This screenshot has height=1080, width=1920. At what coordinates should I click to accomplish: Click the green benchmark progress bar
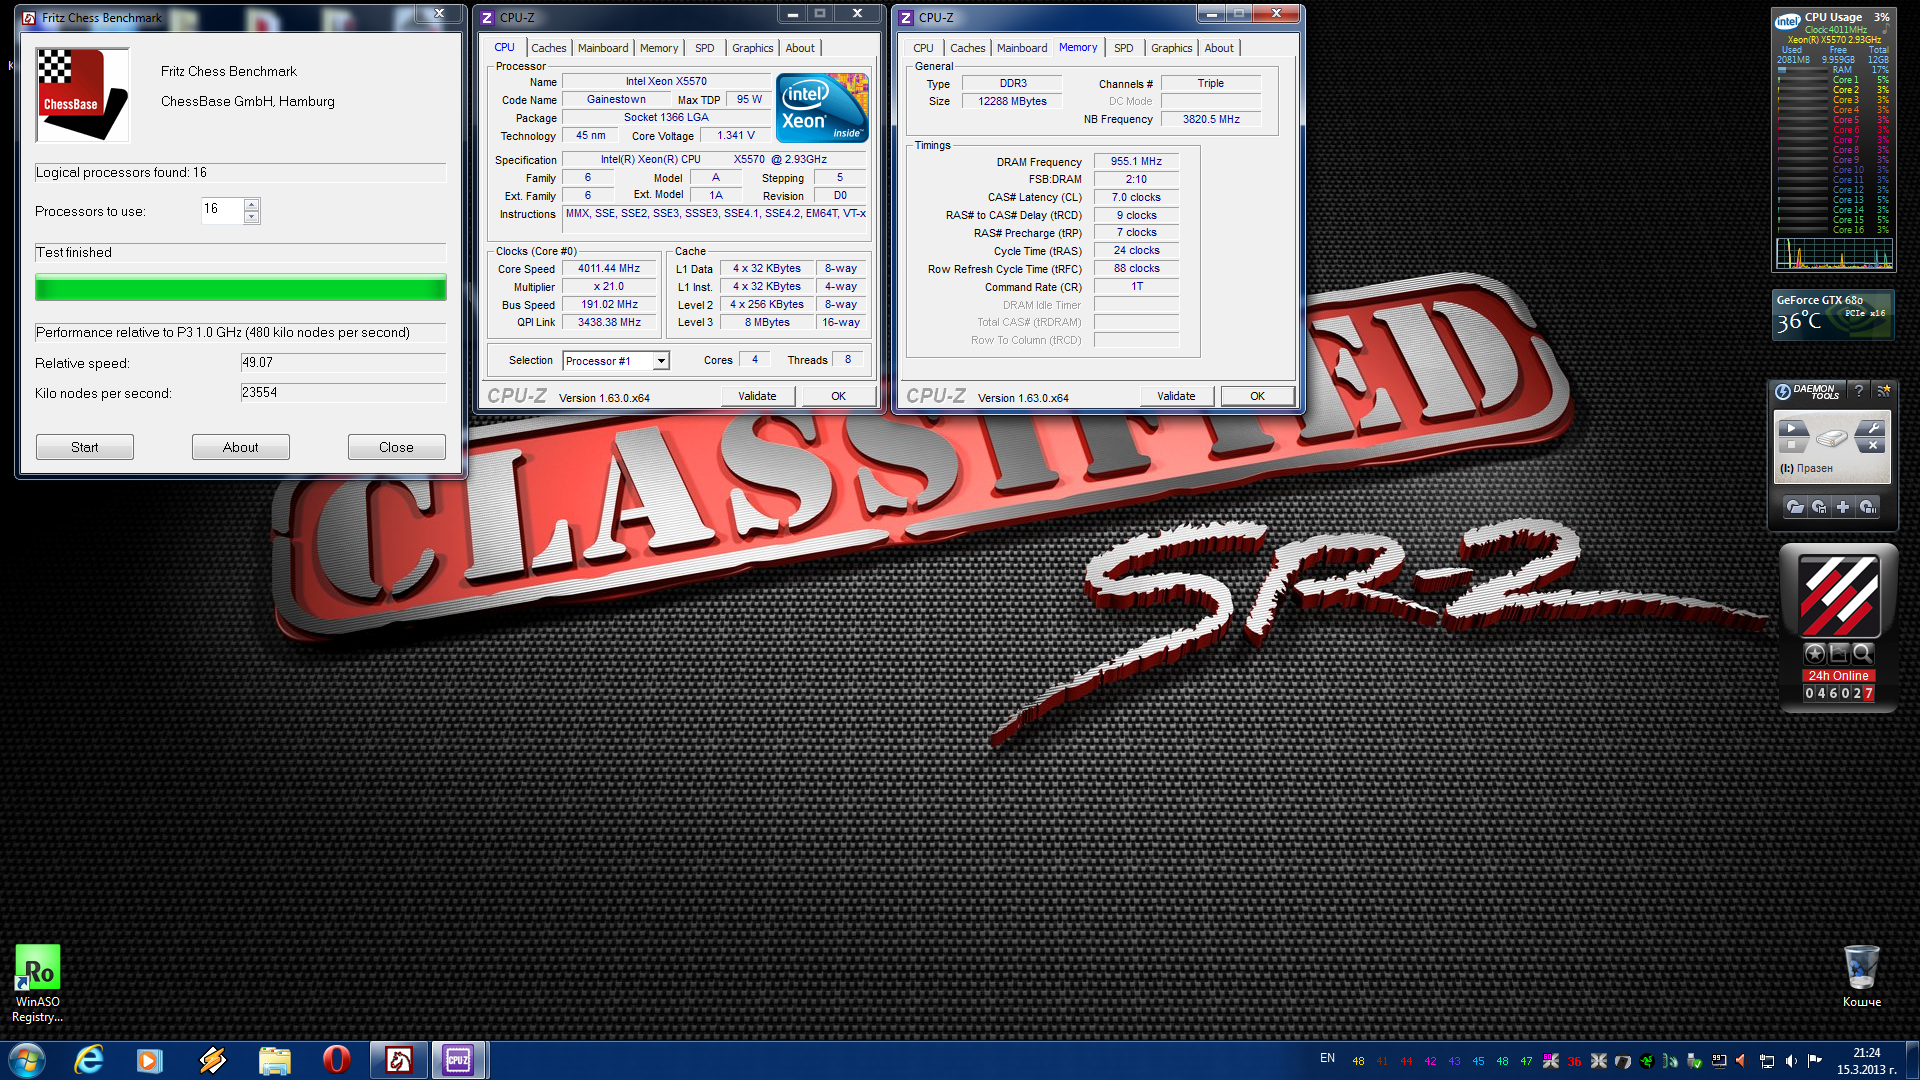241,289
